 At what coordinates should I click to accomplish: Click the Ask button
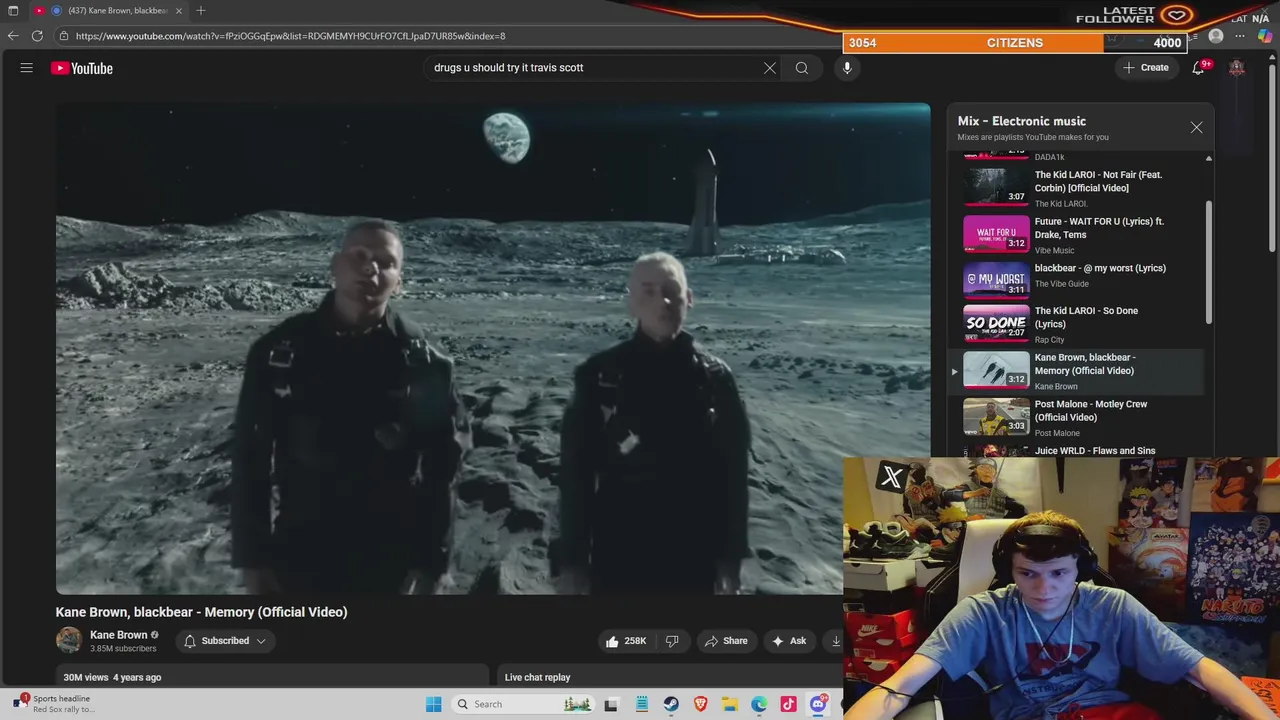789,641
